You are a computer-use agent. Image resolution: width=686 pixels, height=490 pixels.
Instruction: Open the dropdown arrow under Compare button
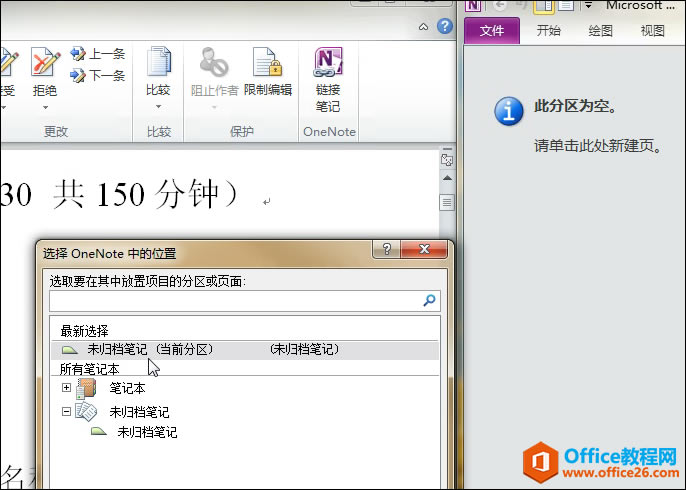point(158,106)
